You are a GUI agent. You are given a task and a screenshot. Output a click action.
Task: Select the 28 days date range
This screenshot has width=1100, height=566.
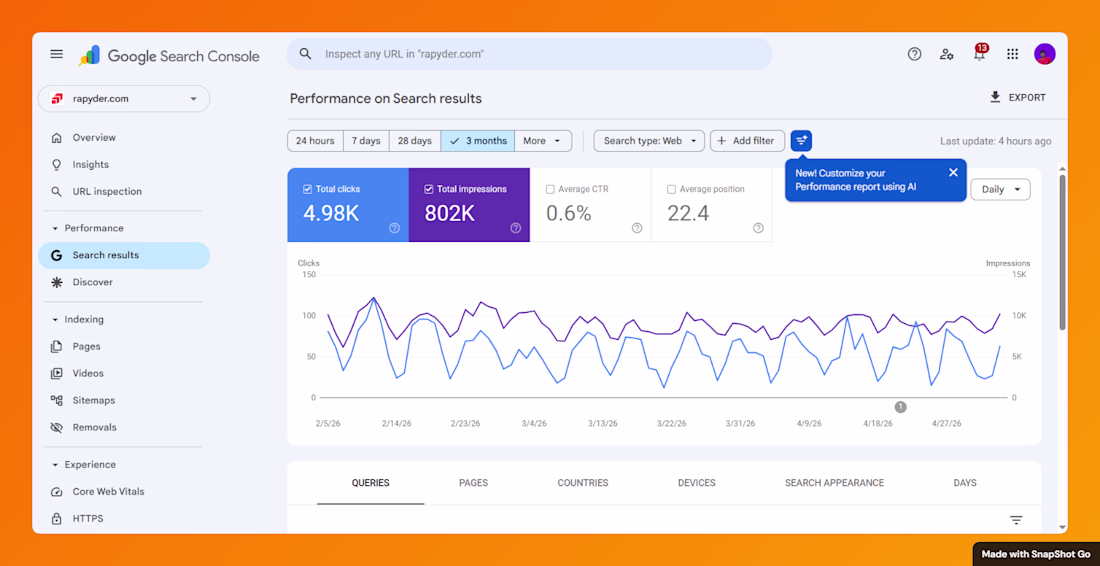coord(415,141)
